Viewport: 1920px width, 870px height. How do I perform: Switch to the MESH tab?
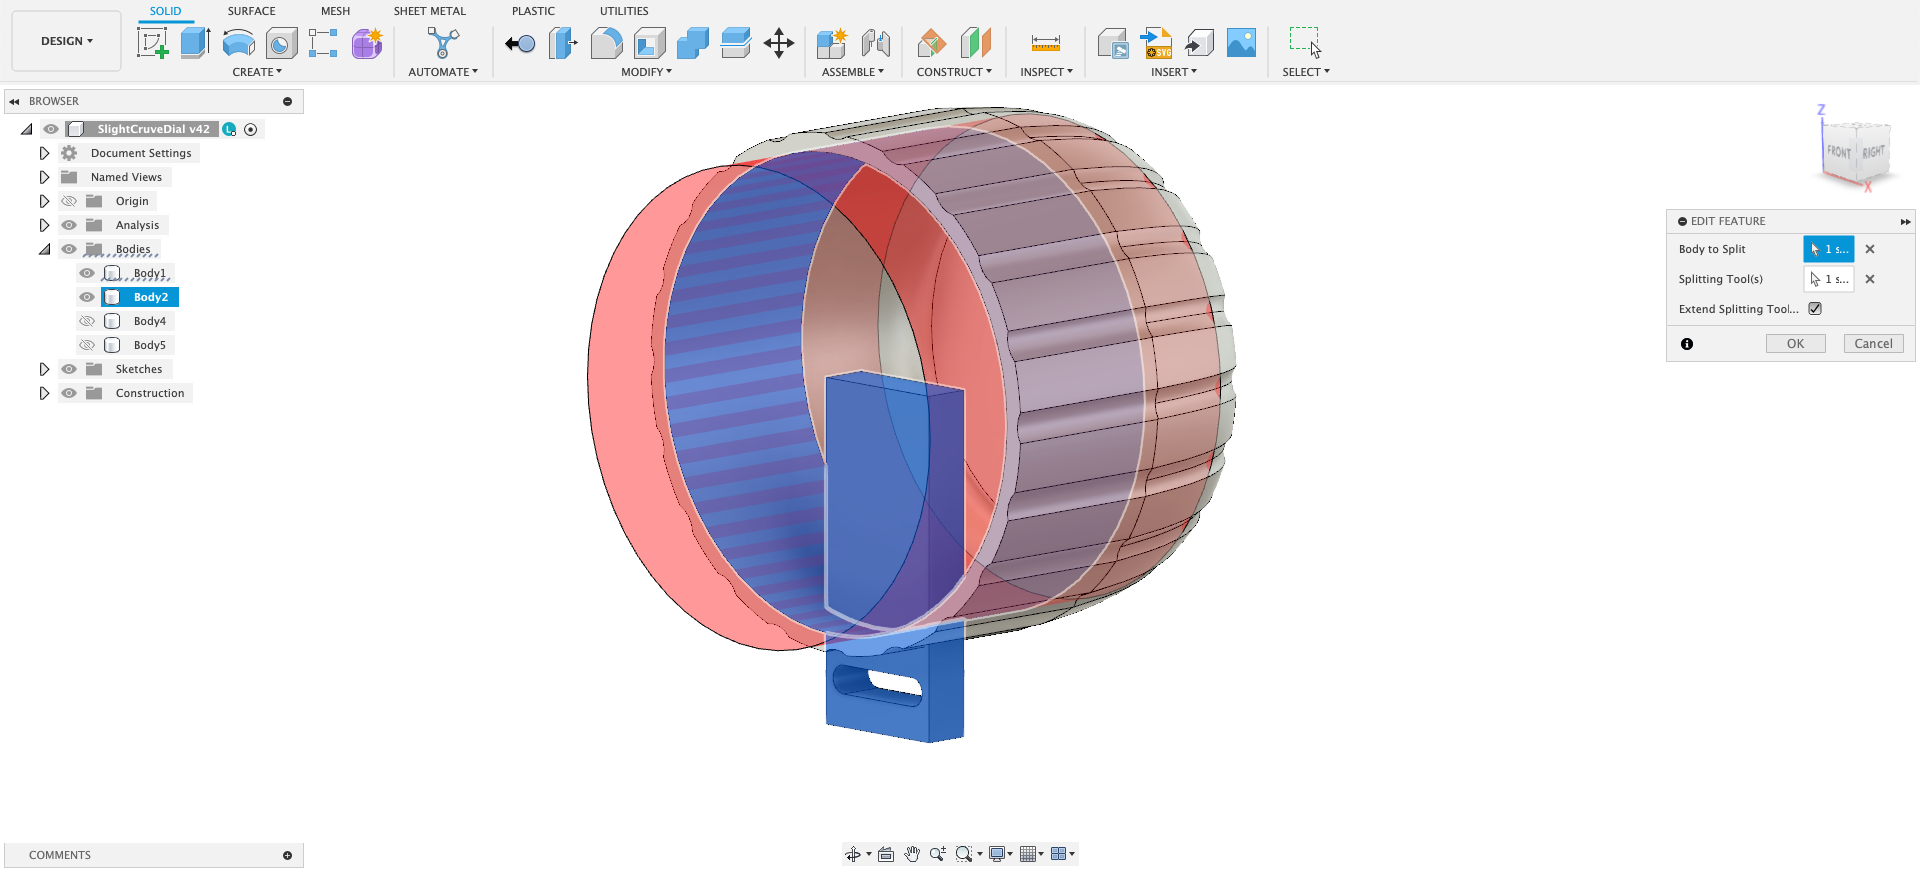[x=335, y=11]
